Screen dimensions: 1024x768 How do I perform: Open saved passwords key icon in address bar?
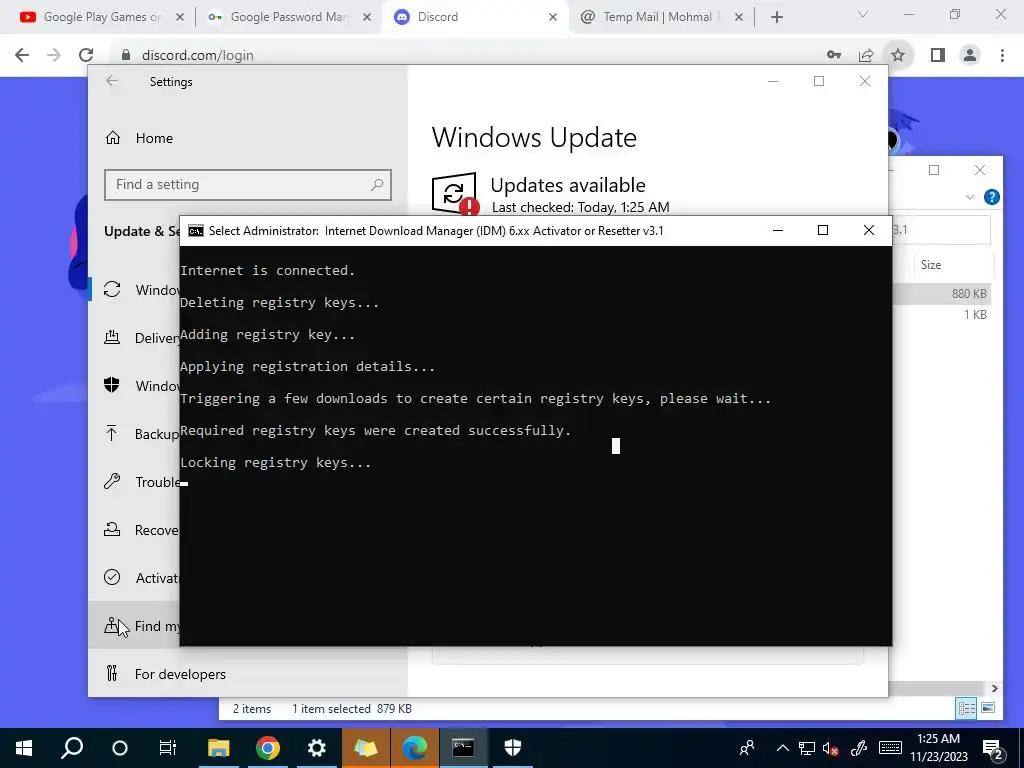point(834,55)
